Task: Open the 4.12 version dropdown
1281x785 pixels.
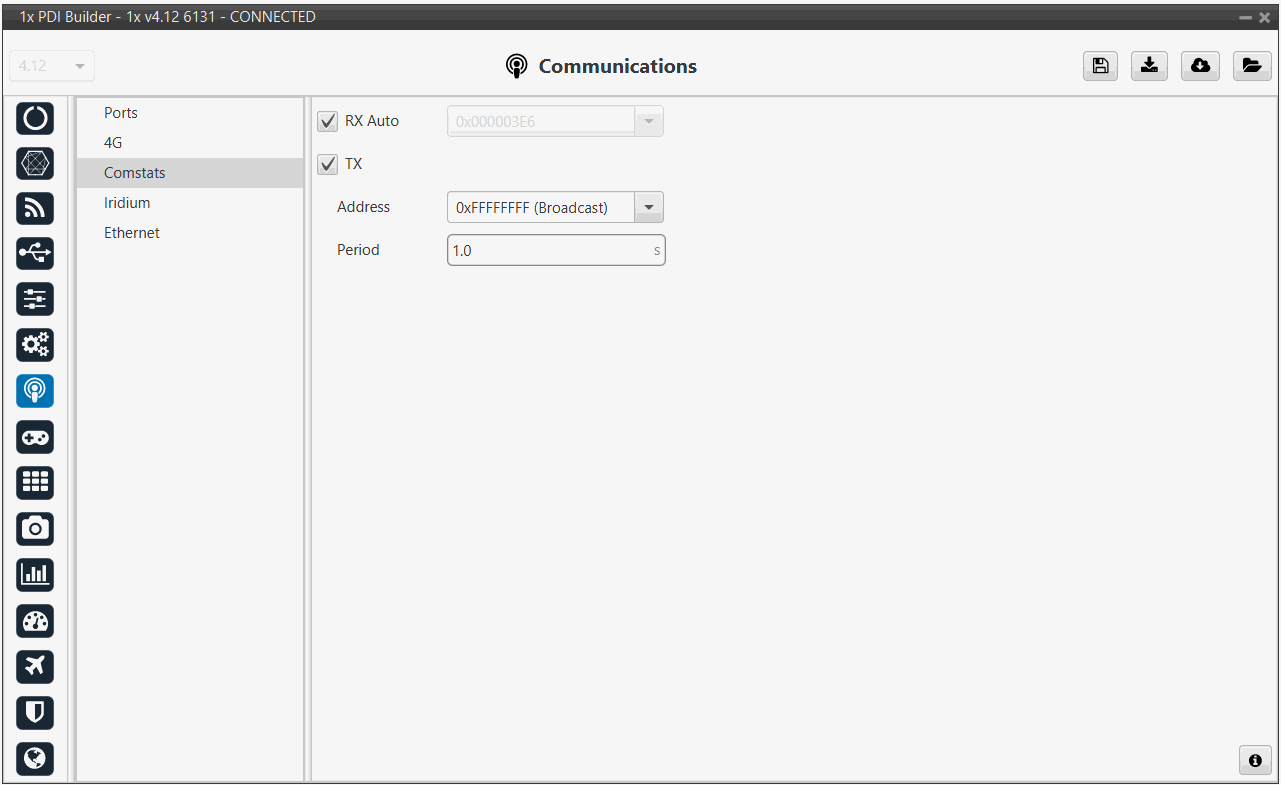Action: click(x=52, y=66)
